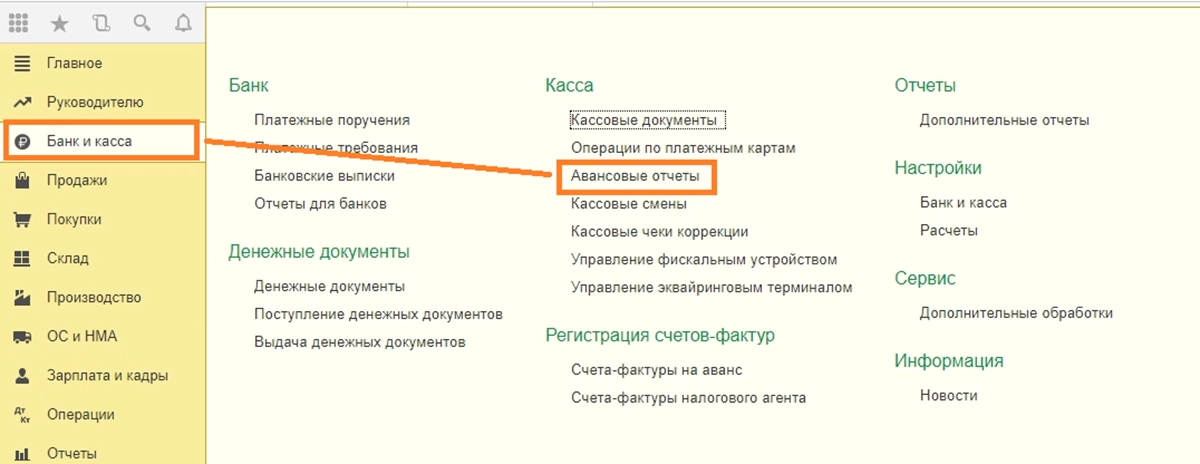Viewport: 1200px width, 464px height.
Task: Click the Информация group heading
Action: click(949, 361)
